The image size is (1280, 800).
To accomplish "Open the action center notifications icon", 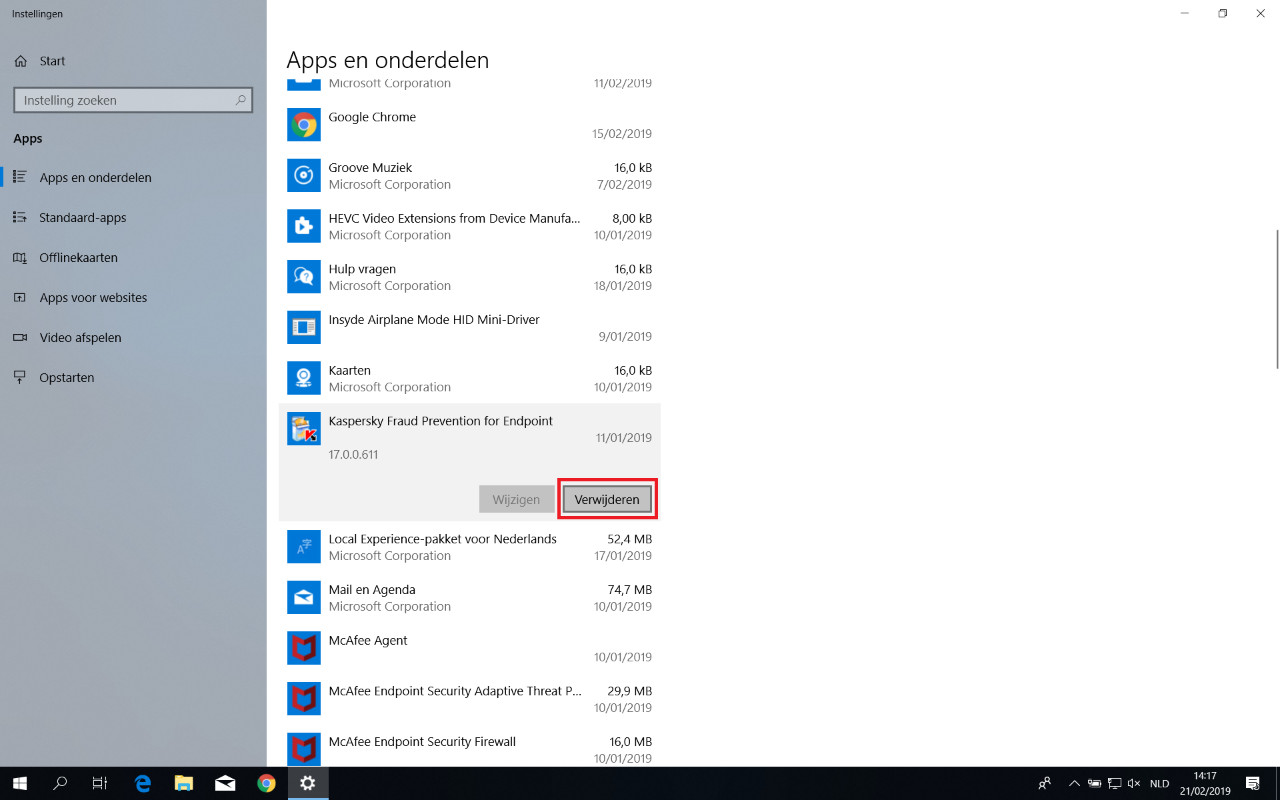I will (x=1253, y=783).
